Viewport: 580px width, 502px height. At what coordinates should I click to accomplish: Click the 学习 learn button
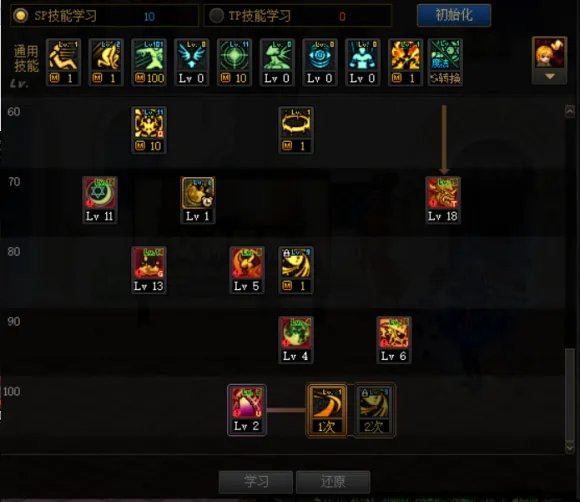click(x=256, y=482)
